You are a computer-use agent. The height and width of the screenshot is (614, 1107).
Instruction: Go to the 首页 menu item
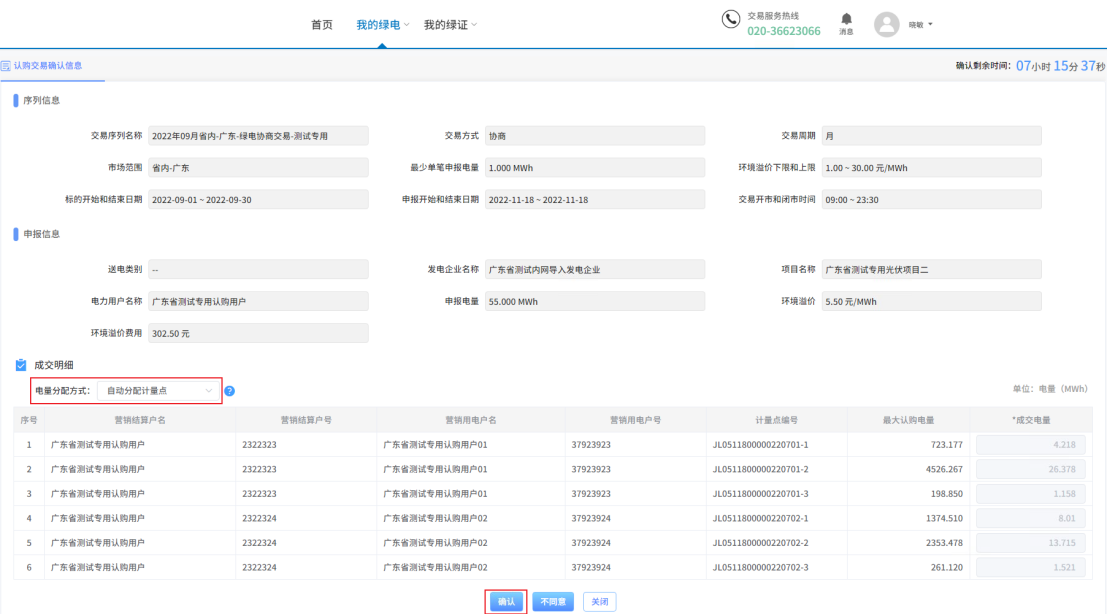tap(322, 24)
